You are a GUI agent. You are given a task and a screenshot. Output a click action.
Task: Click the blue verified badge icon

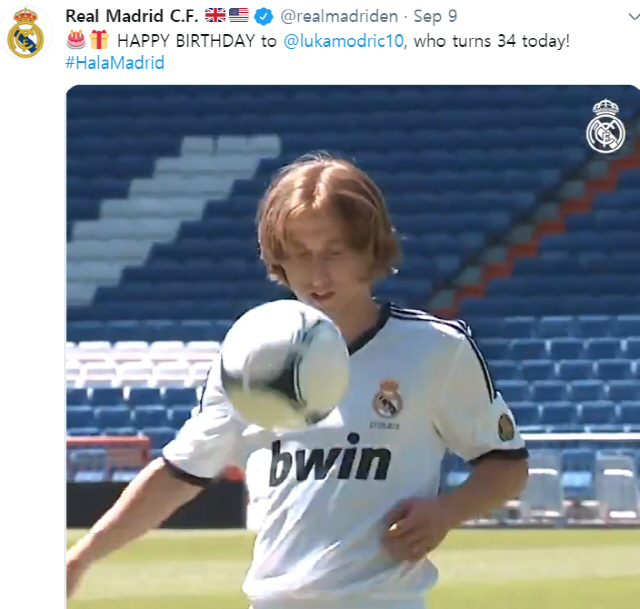pos(264,16)
